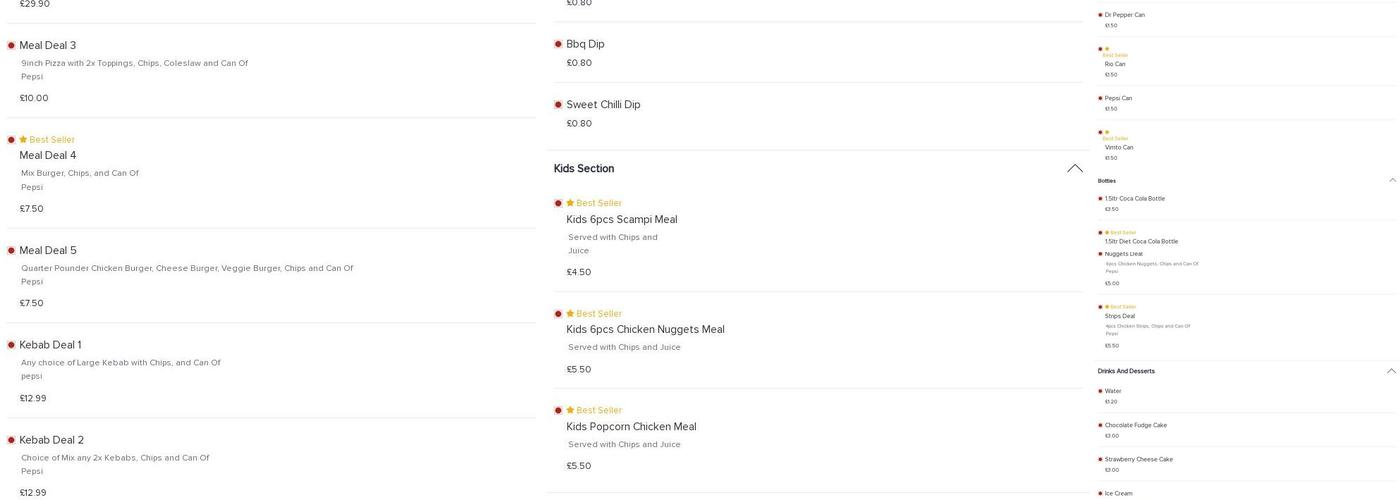
Task: Open the Drinks And Desserts heading
Action: [x=1126, y=371]
